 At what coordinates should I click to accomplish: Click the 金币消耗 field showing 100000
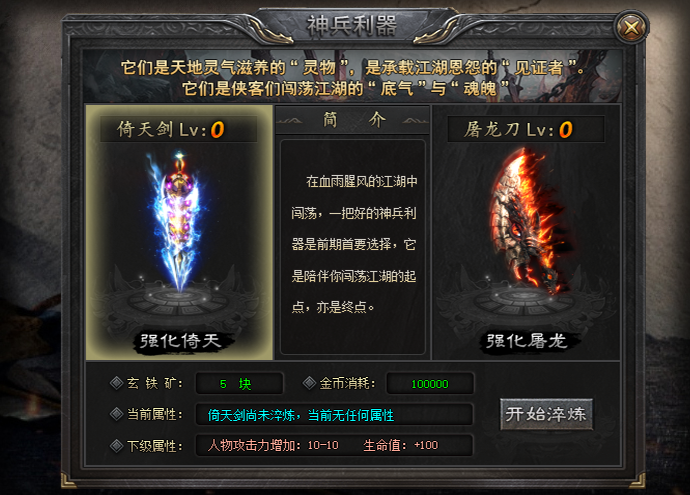point(430,383)
